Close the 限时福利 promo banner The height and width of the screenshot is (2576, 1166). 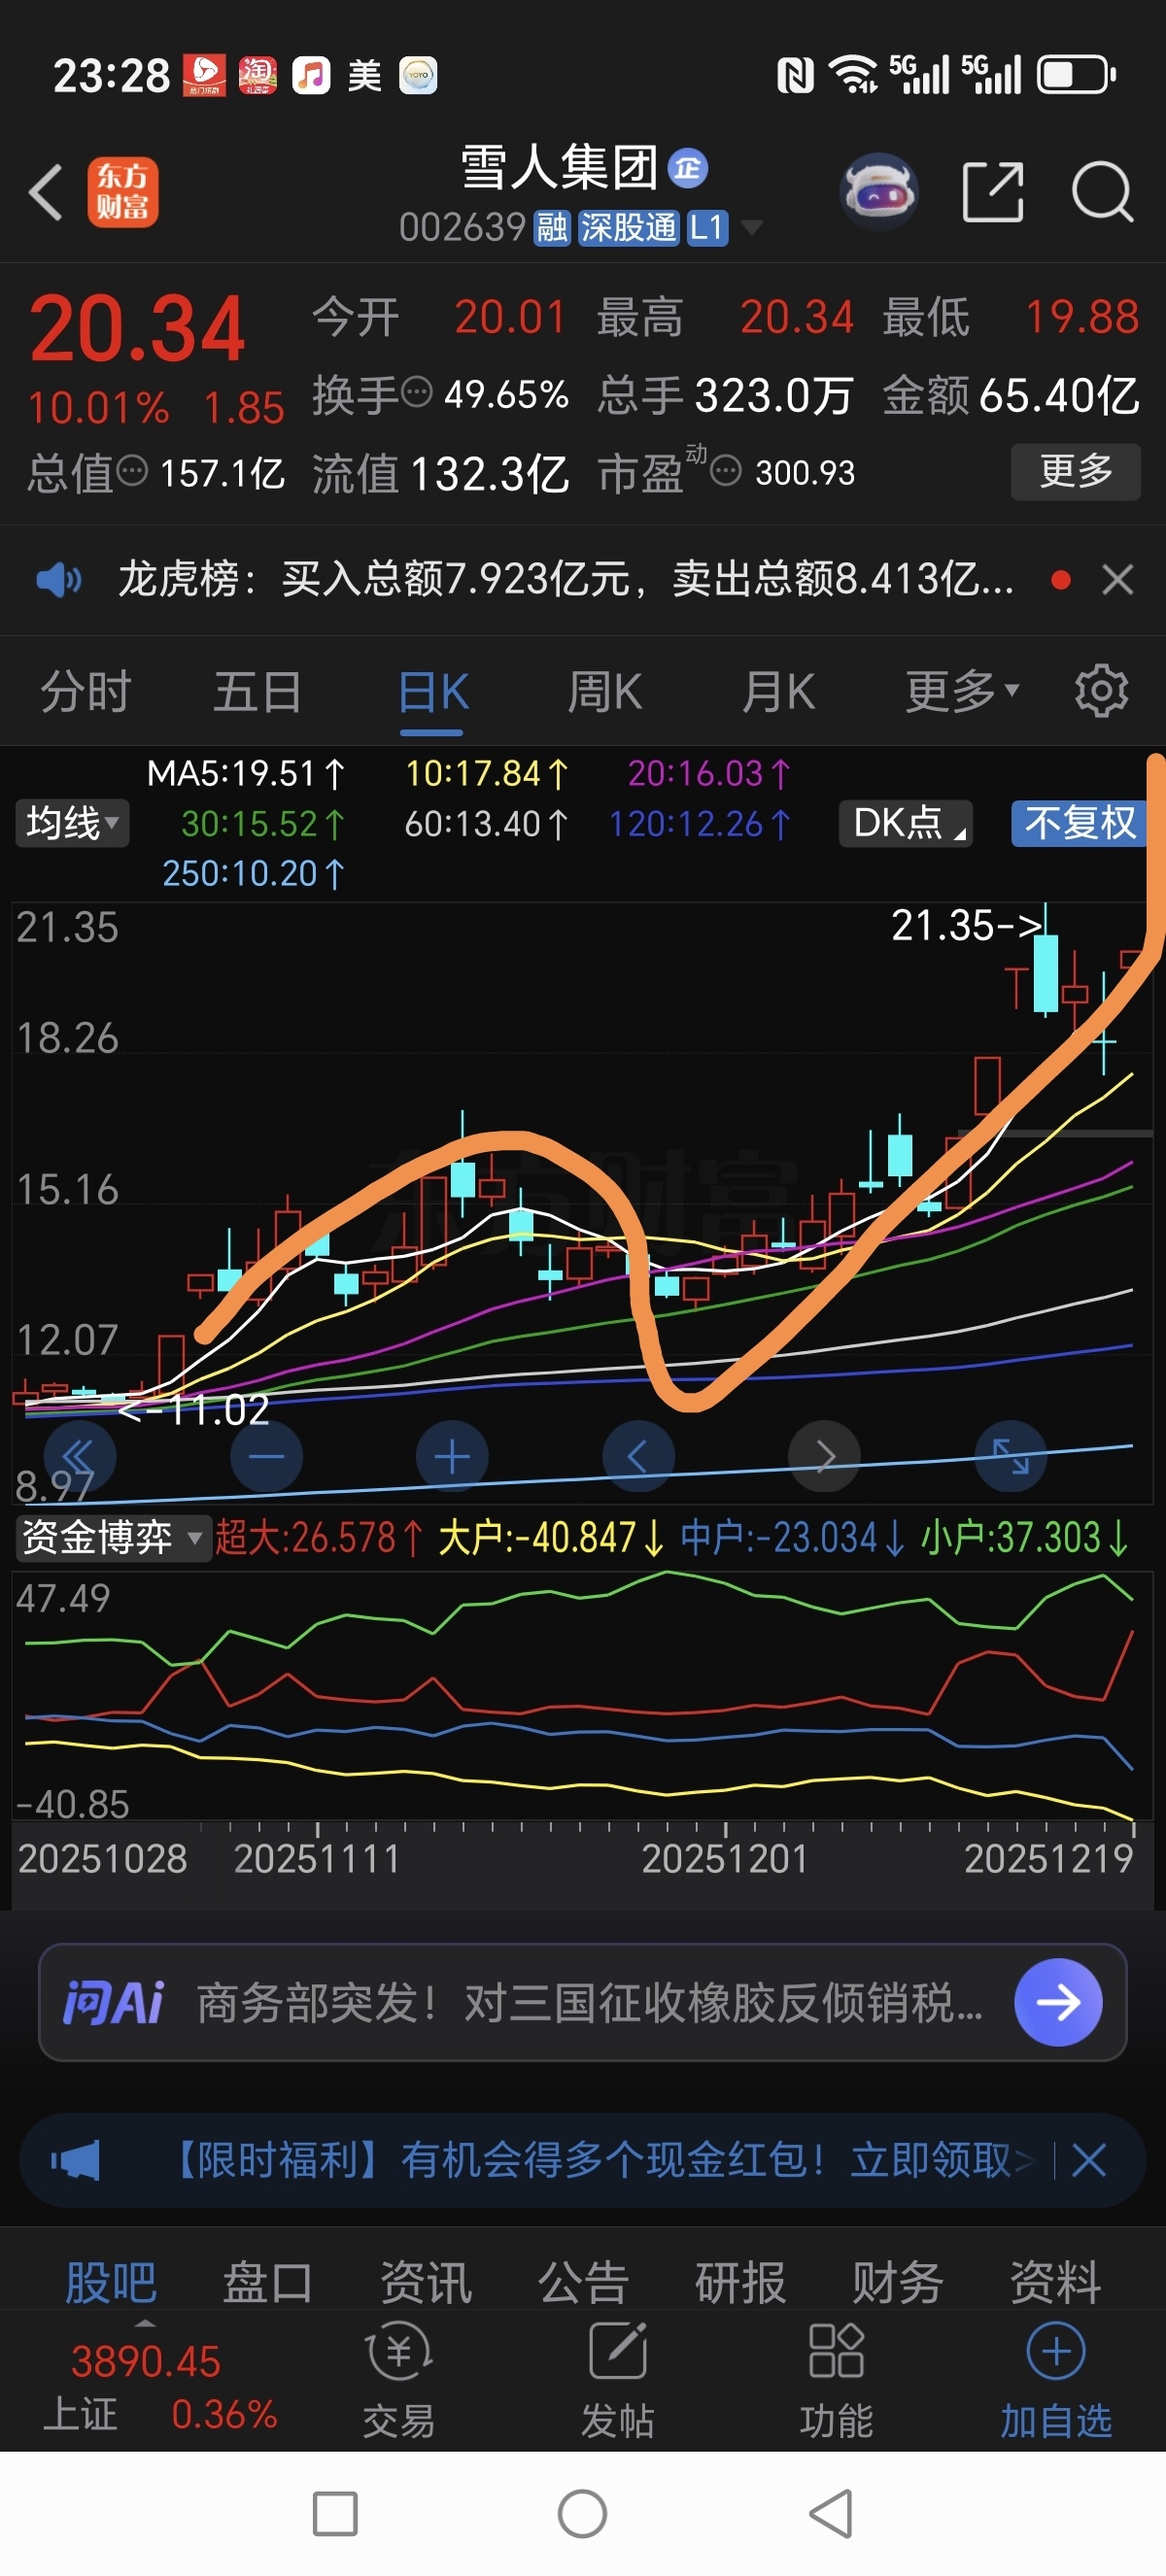tap(1089, 2160)
